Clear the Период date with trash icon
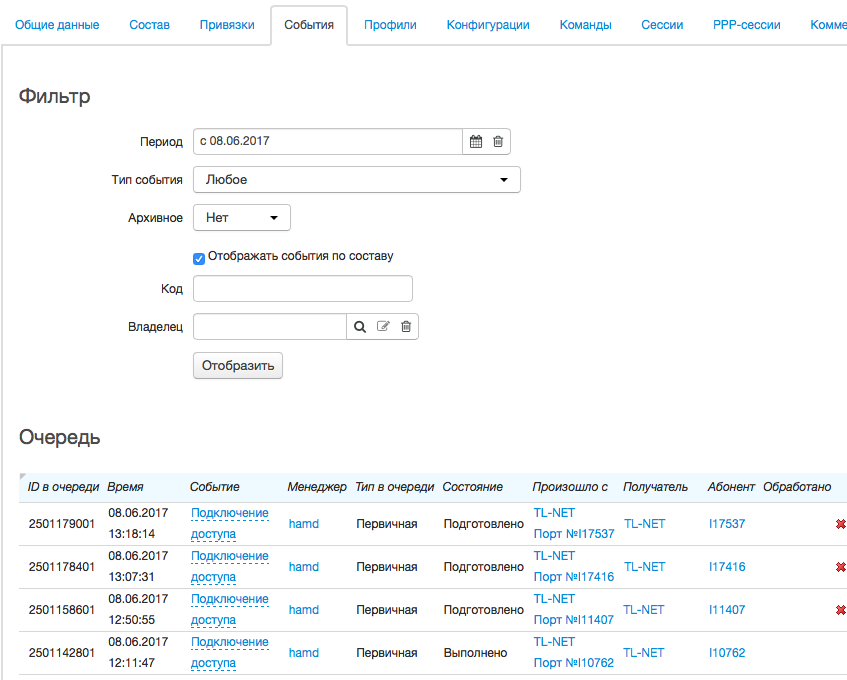The width and height of the screenshot is (847, 680). [x=498, y=142]
